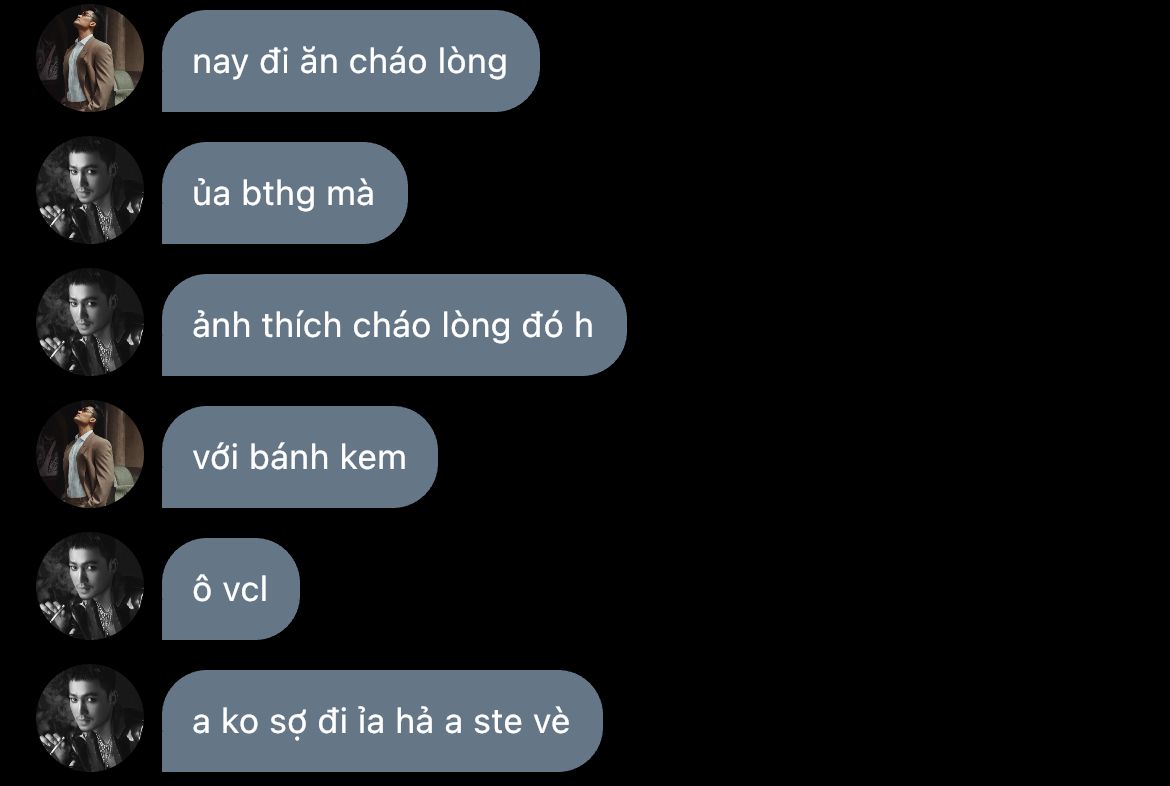Screen dimensions: 1170x786
Task: Tap the shortest chat bubble, "ô vcl"
Action: 231,590
